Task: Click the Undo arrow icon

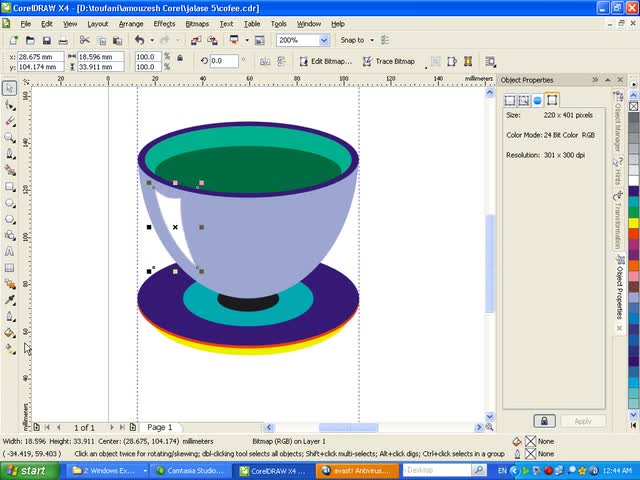Action: click(138, 40)
